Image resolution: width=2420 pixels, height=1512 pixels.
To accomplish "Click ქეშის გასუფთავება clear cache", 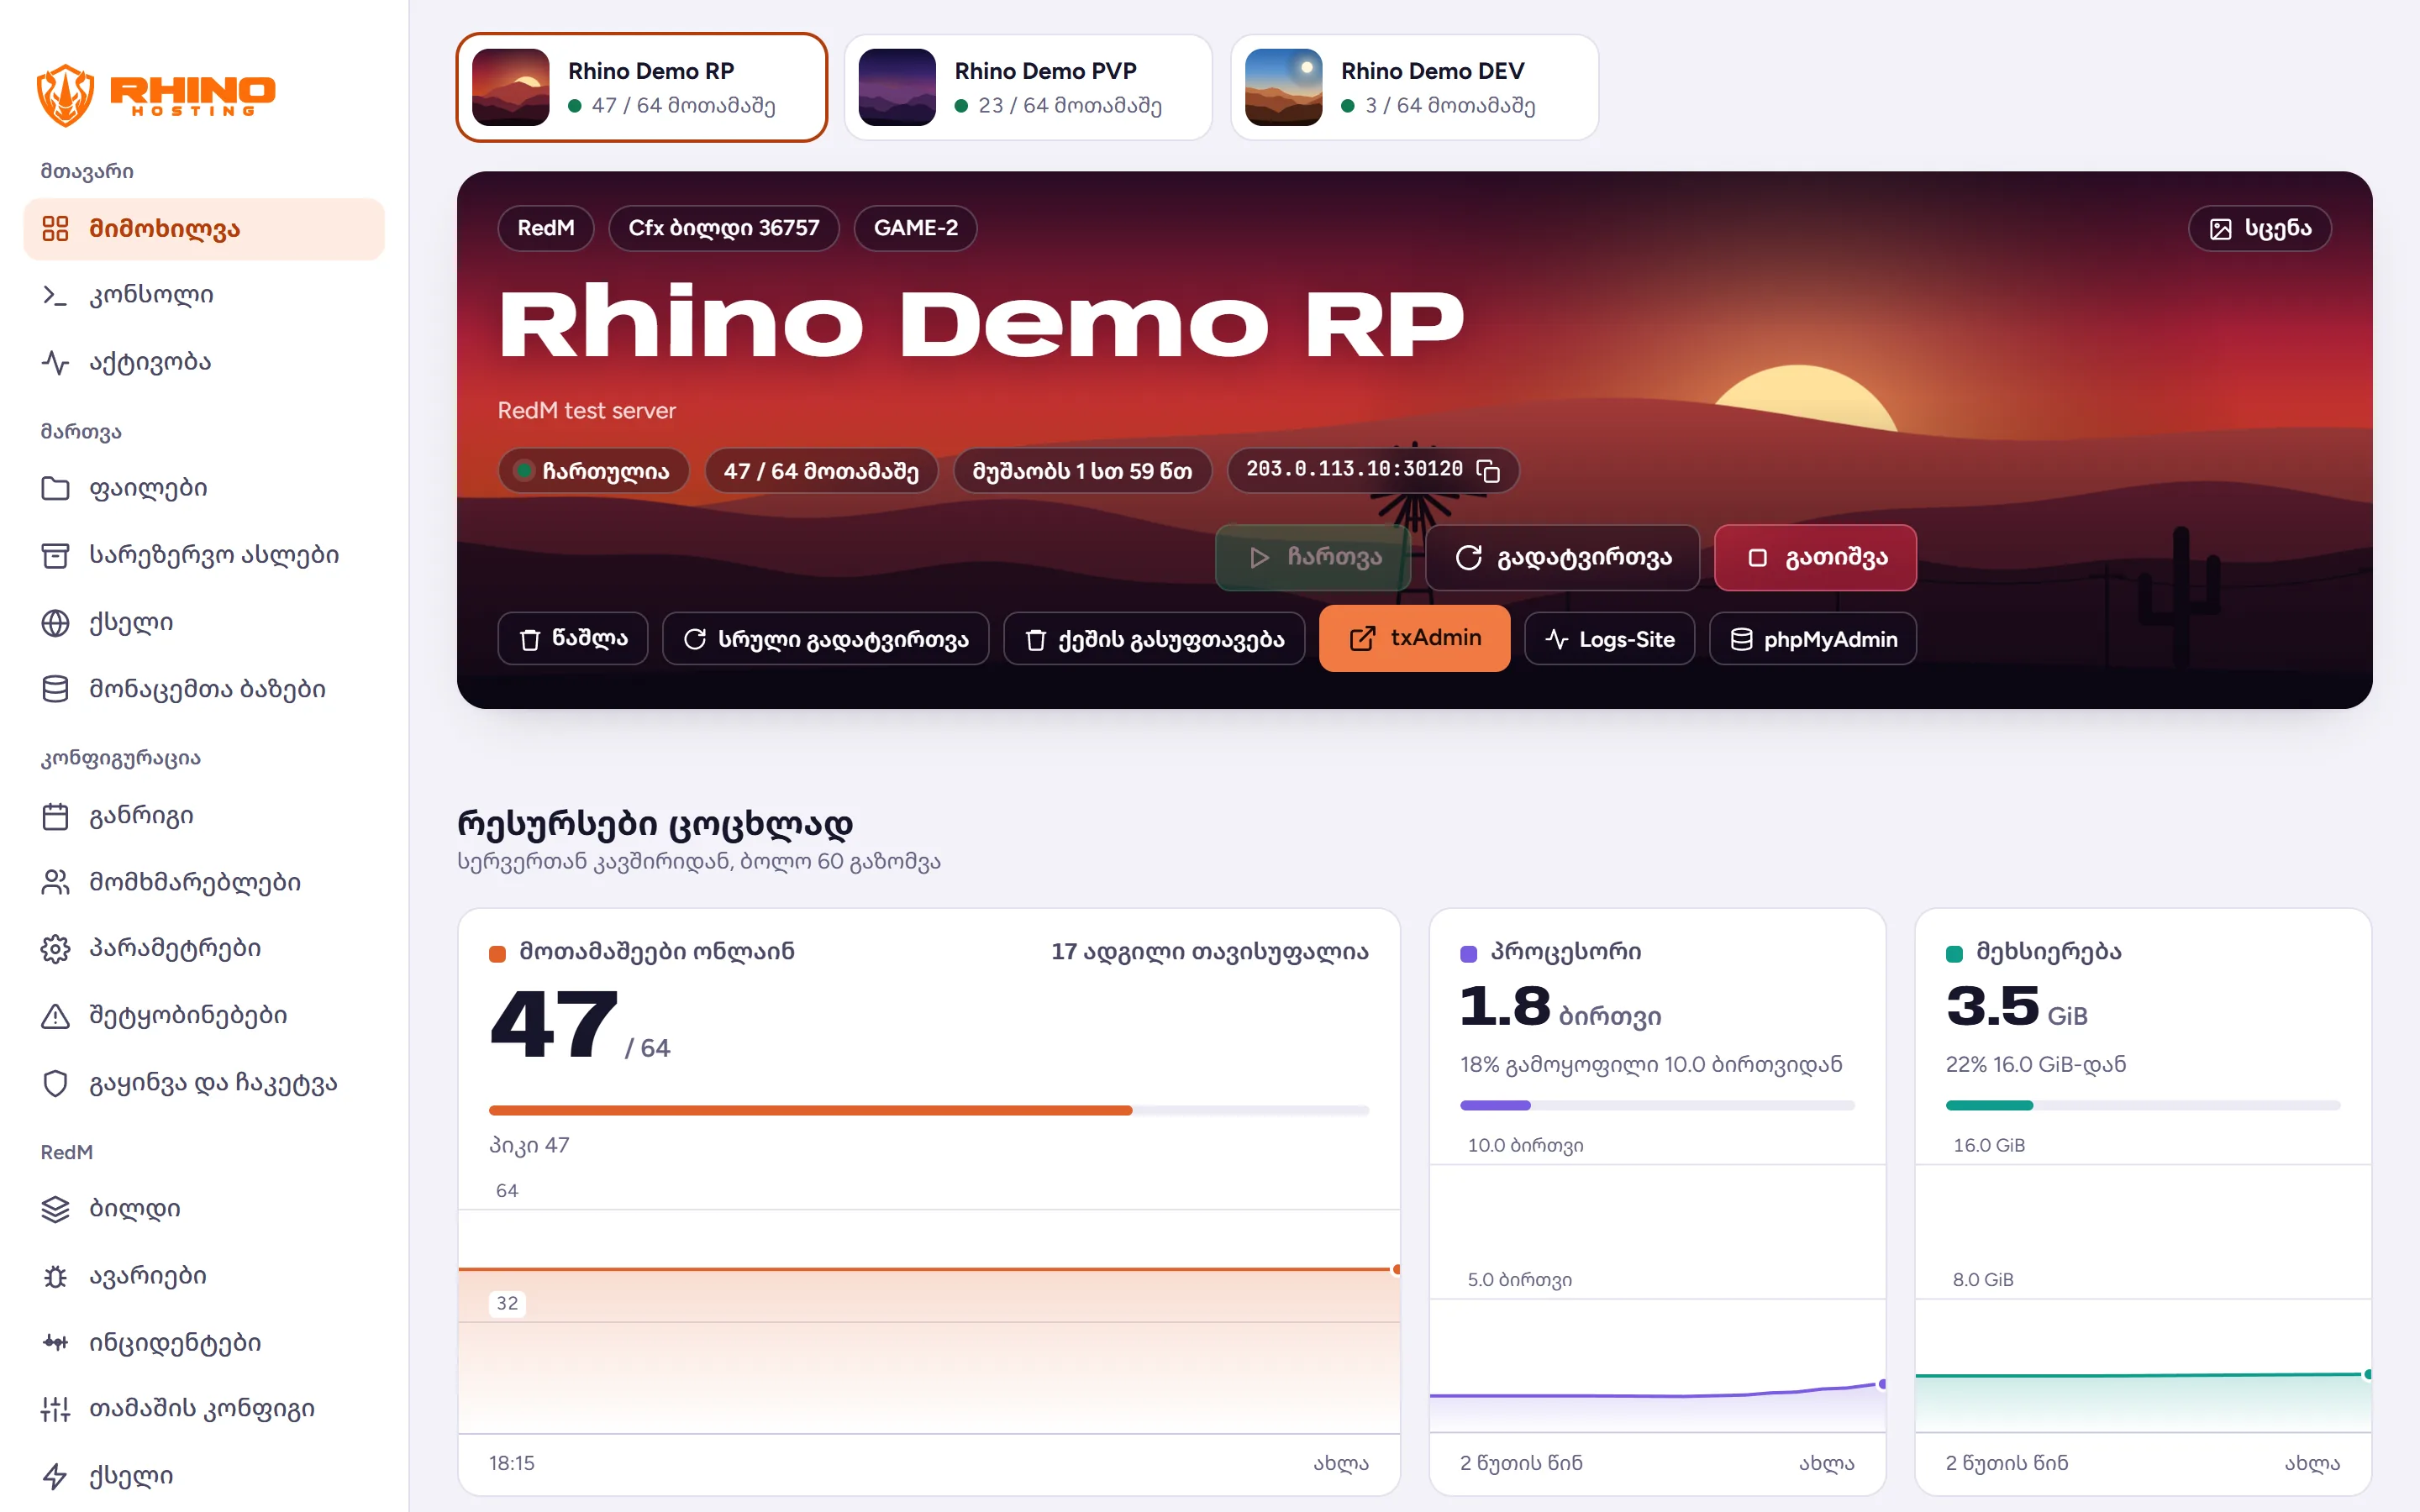I will [x=1154, y=639].
